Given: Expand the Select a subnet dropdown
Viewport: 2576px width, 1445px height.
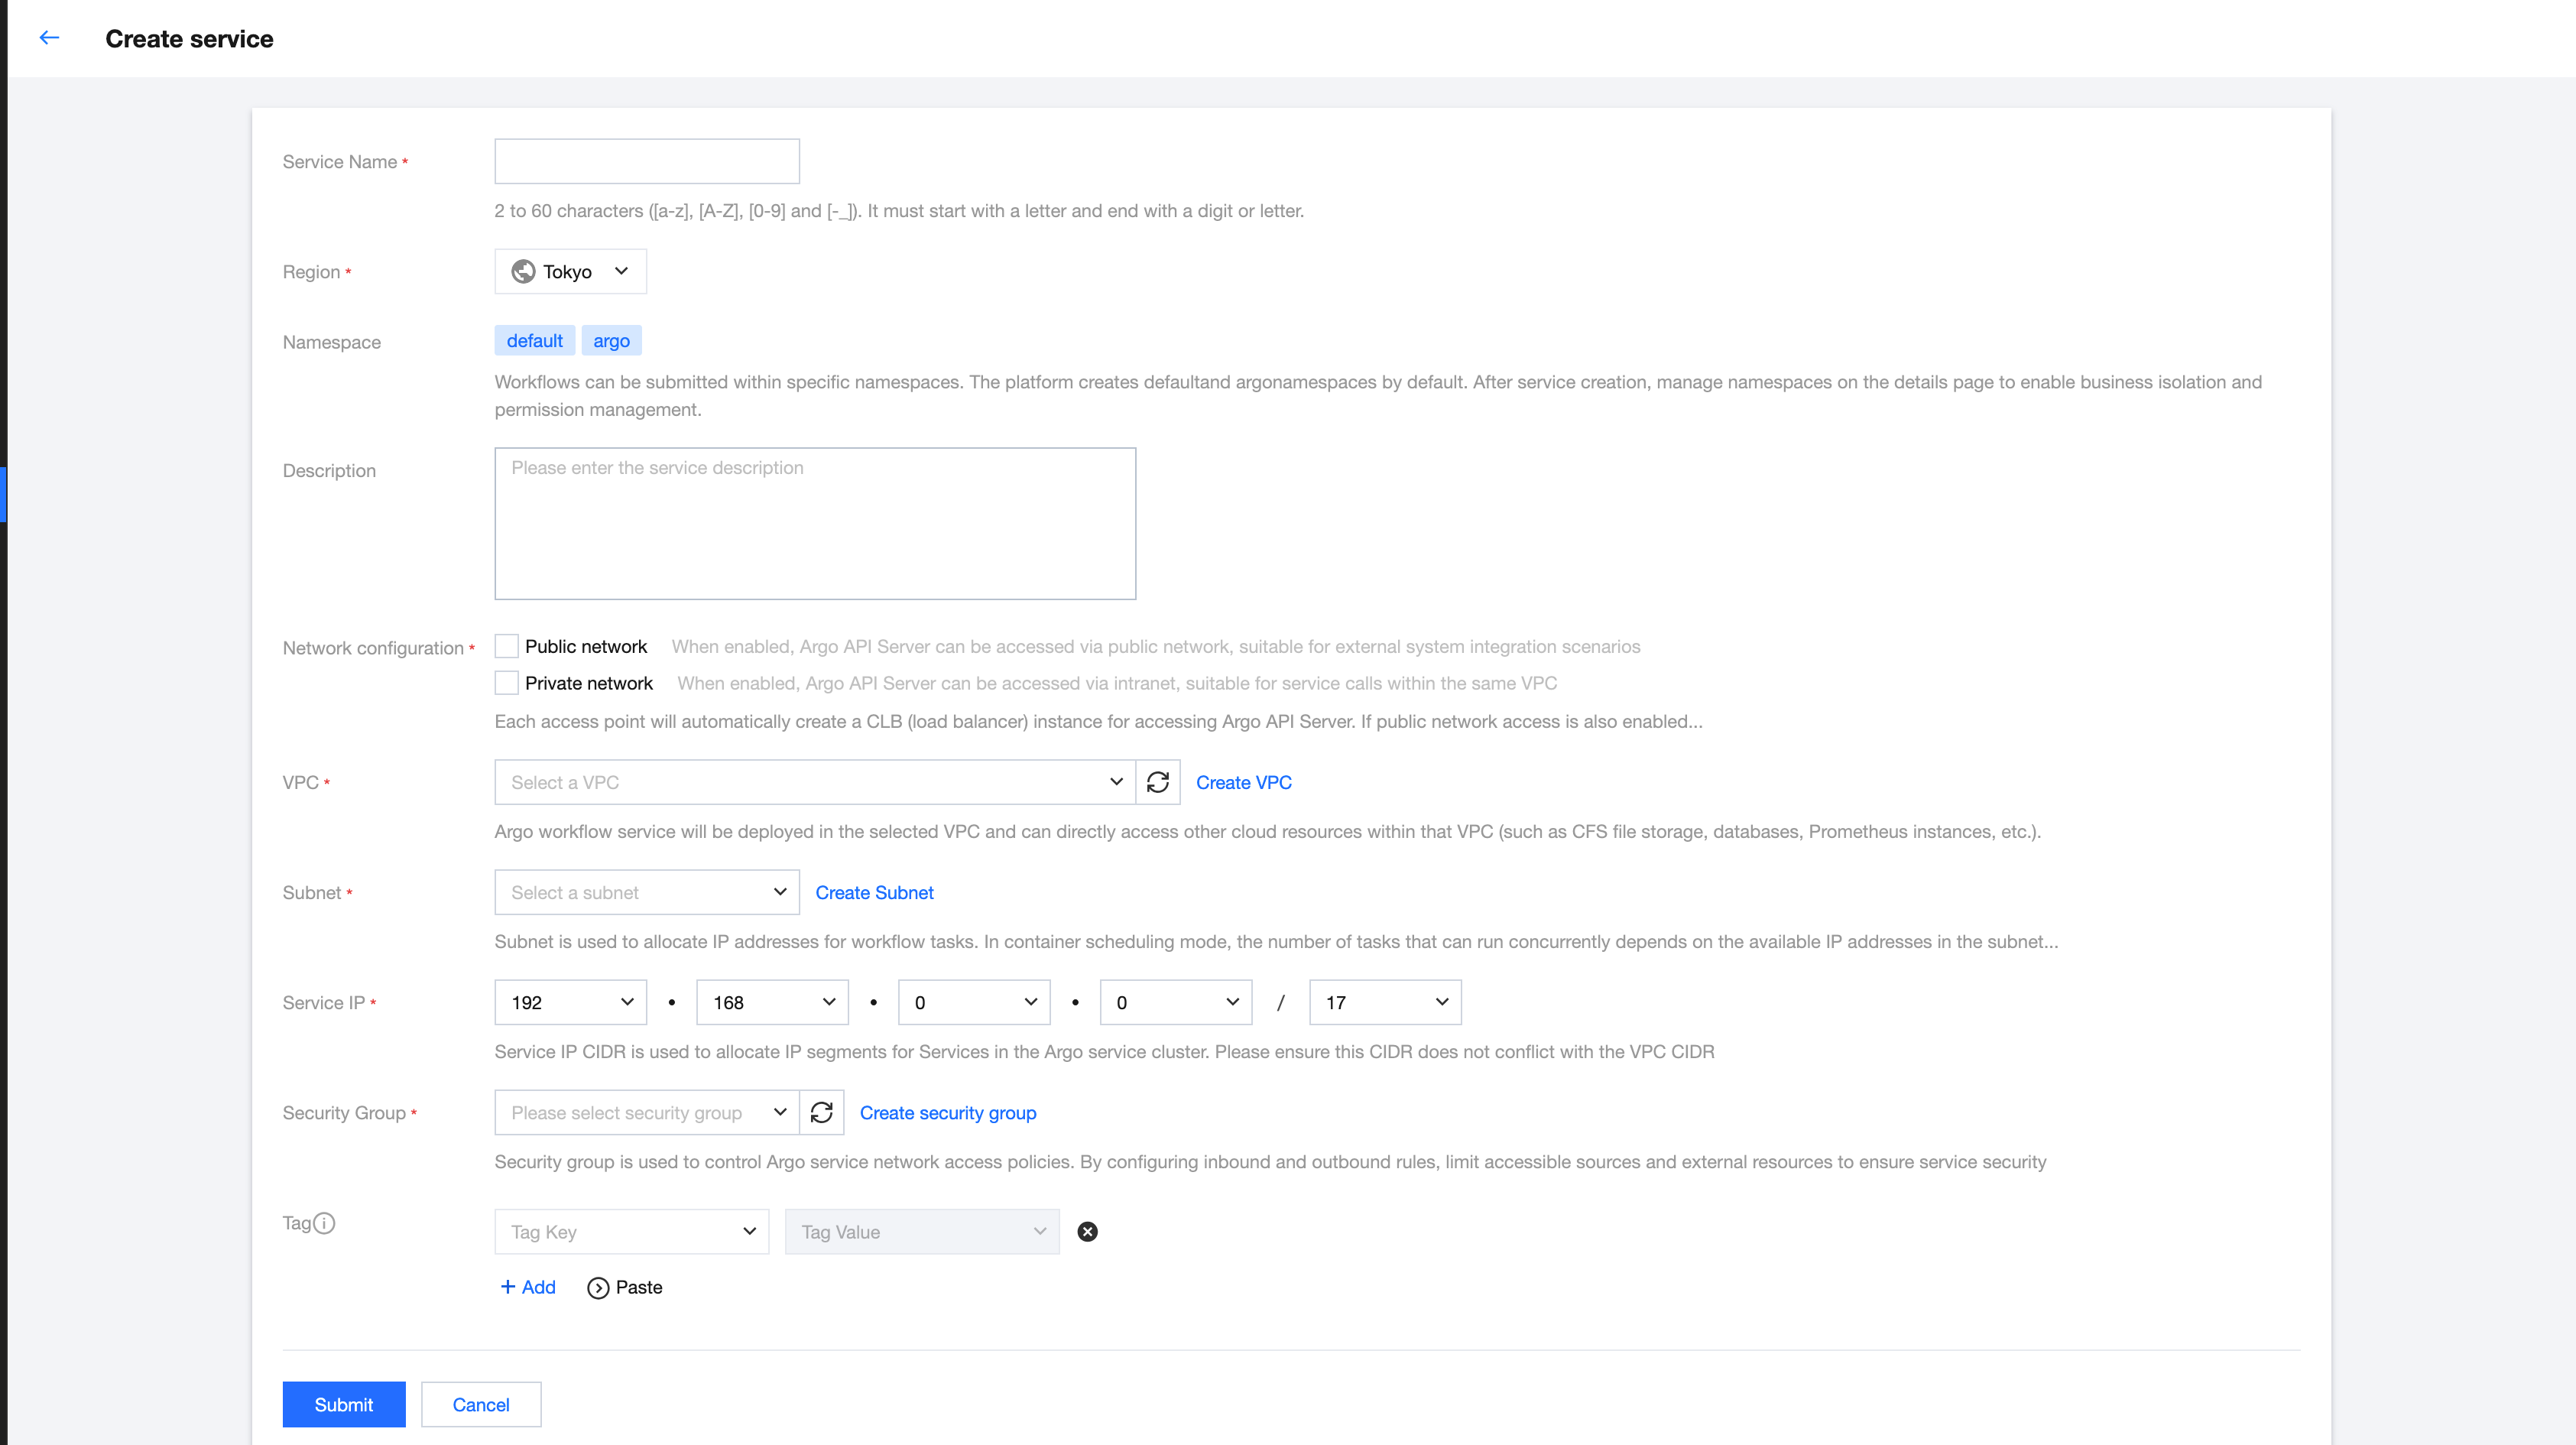Looking at the screenshot, I should pyautogui.click(x=646, y=892).
